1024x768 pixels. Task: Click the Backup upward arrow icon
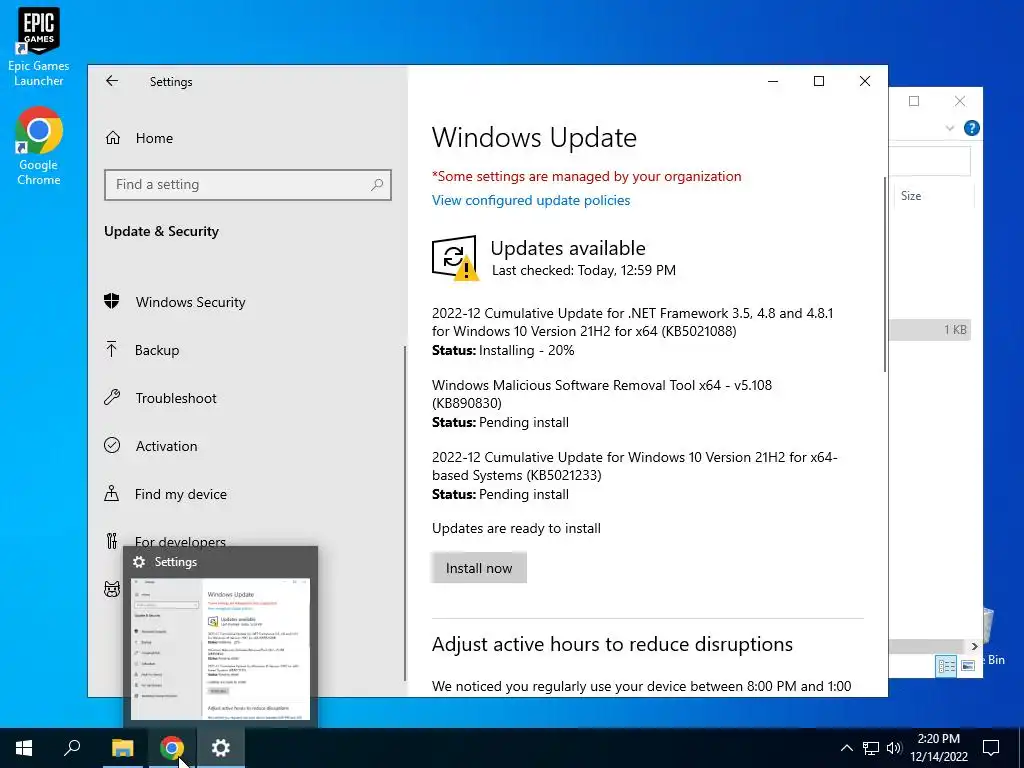pos(112,349)
